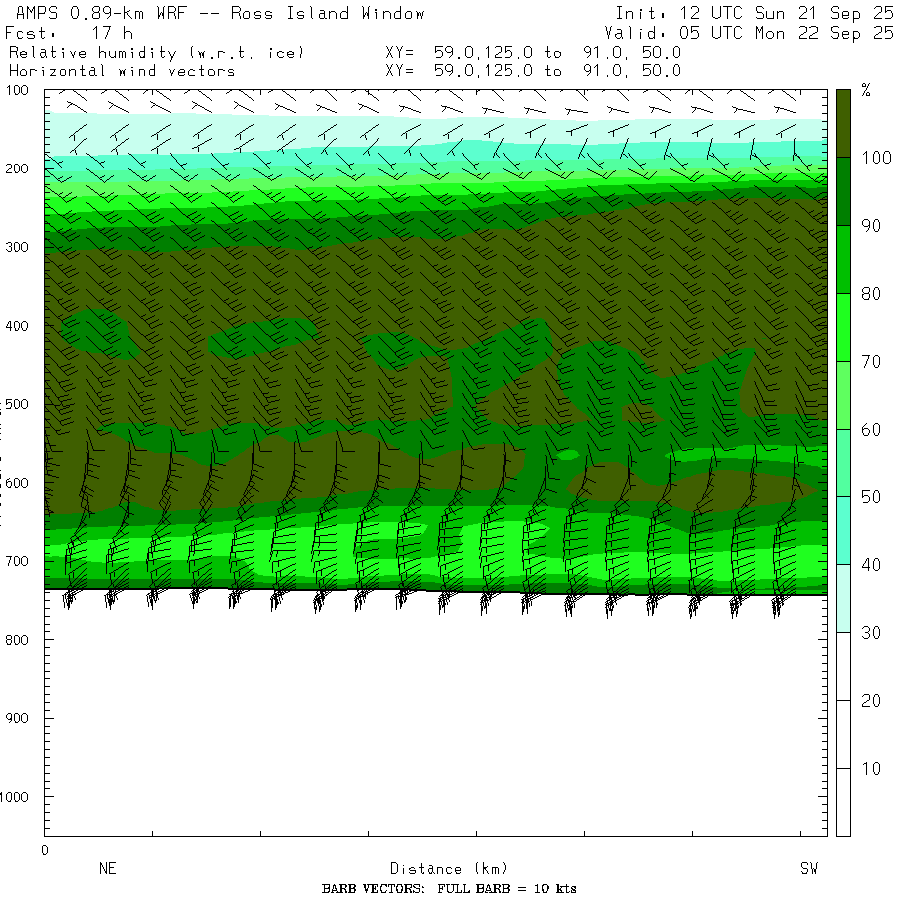Click the 600 pressure level axis label
900x900 pixels.
coord(17,483)
